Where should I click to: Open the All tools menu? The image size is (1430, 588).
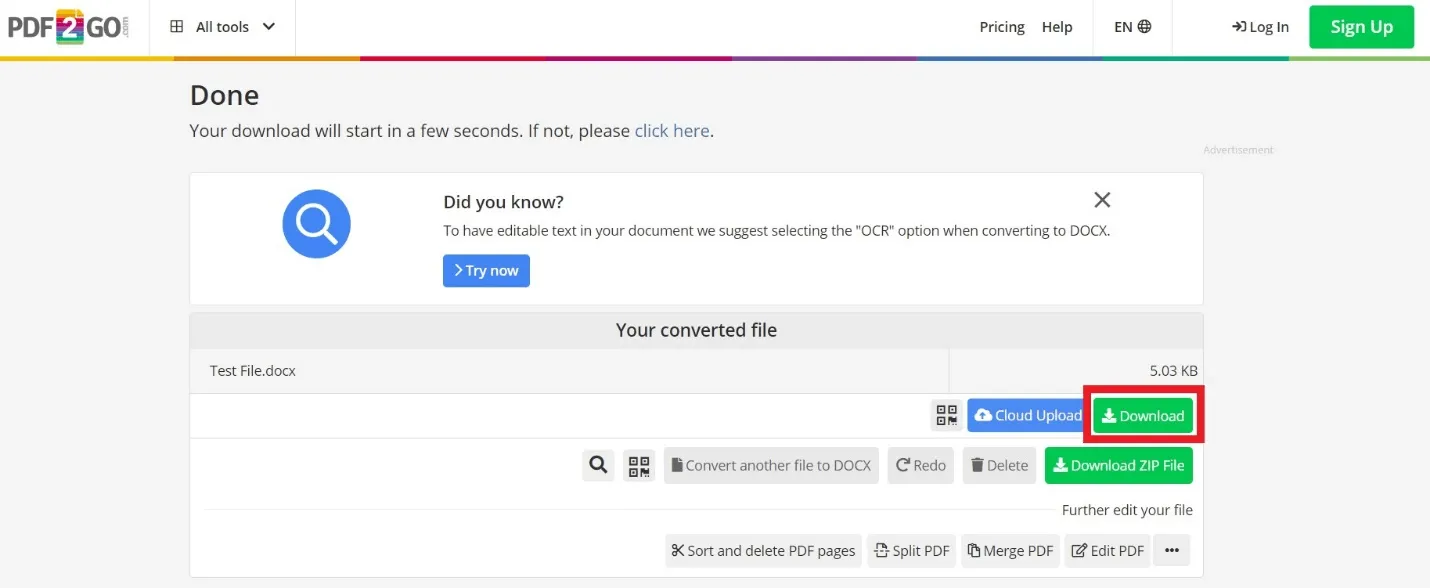pyautogui.click(x=221, y=27)
